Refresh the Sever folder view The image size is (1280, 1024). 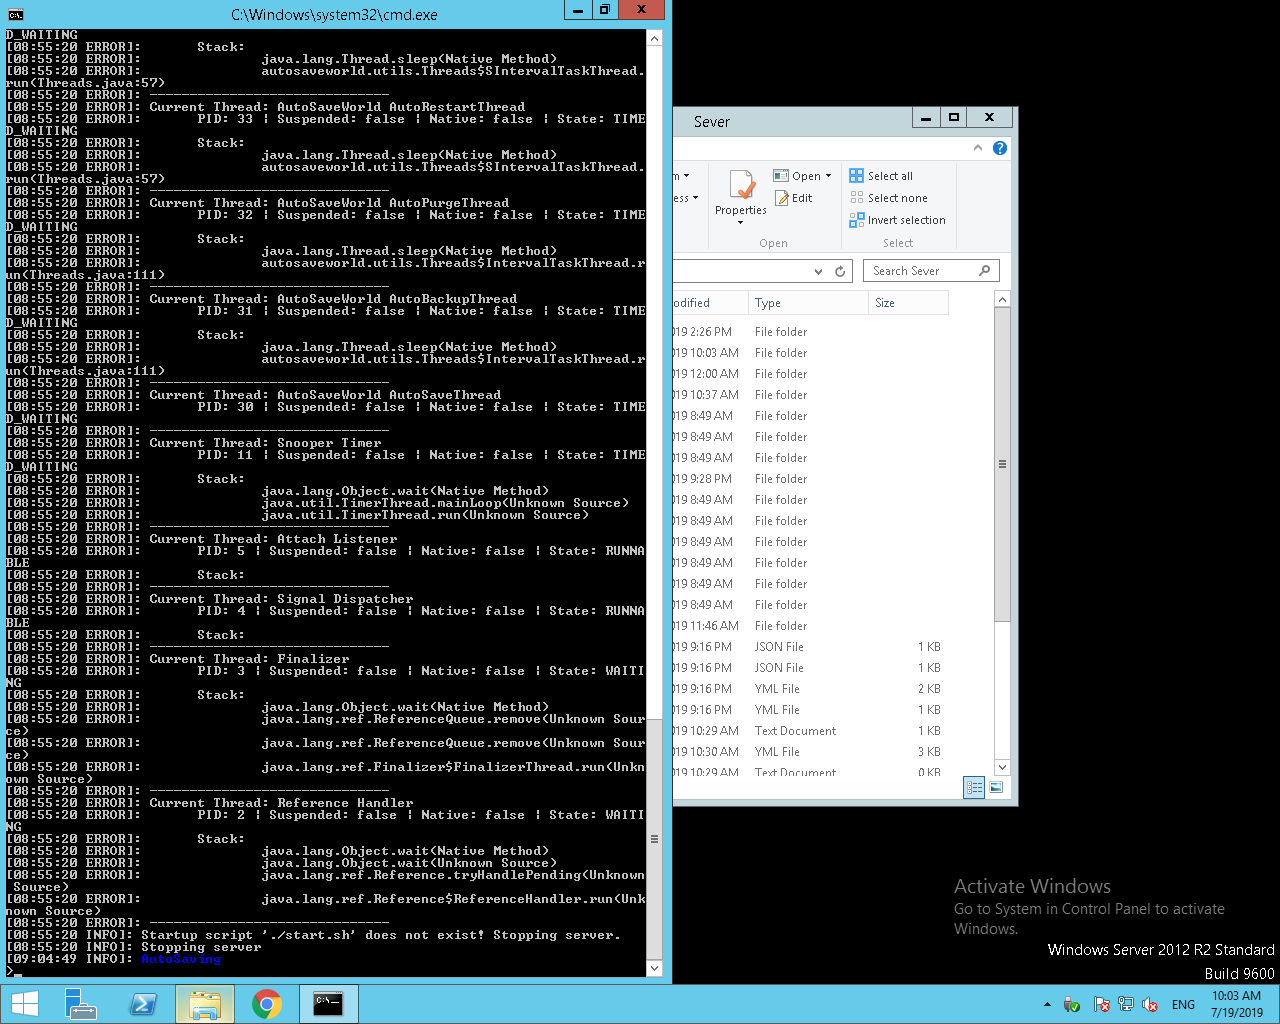pos(840,271)
